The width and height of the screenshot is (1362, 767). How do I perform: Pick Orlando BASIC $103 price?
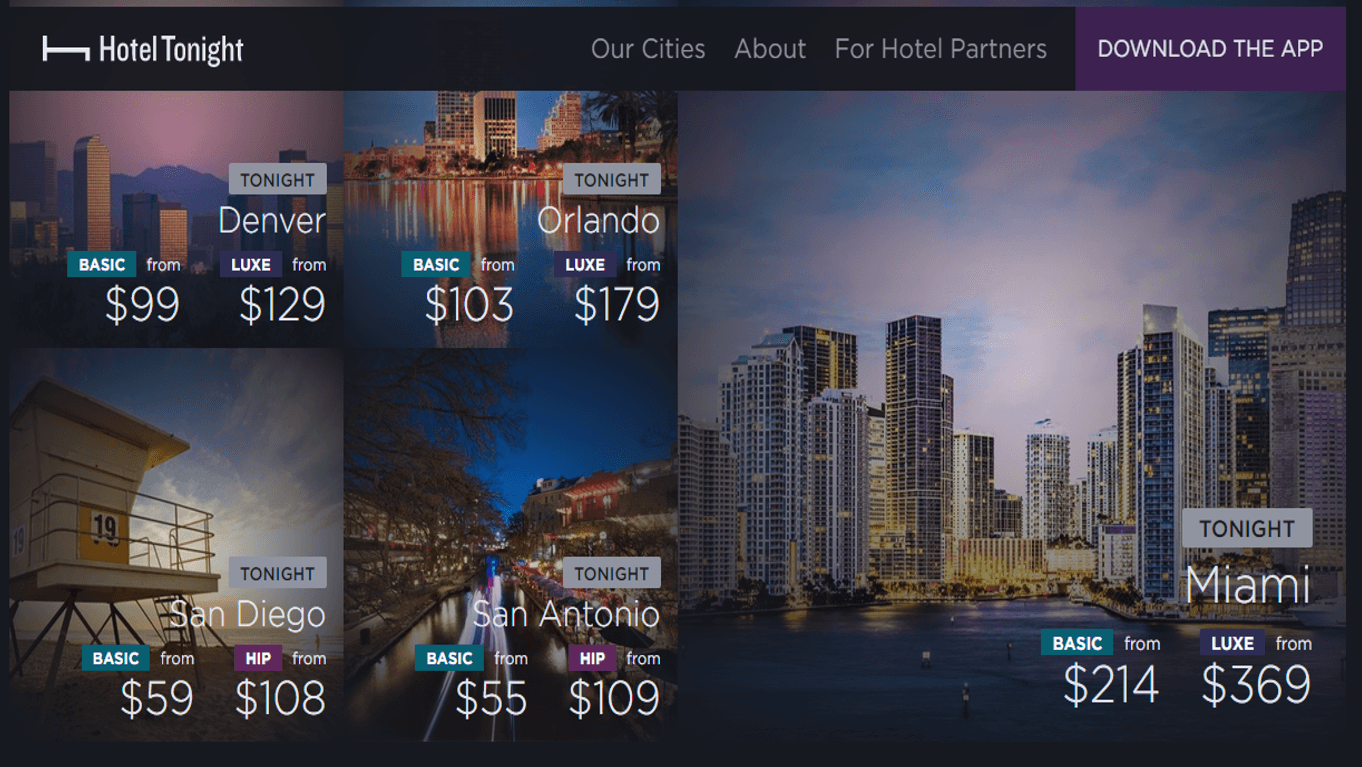pos(469,305)
